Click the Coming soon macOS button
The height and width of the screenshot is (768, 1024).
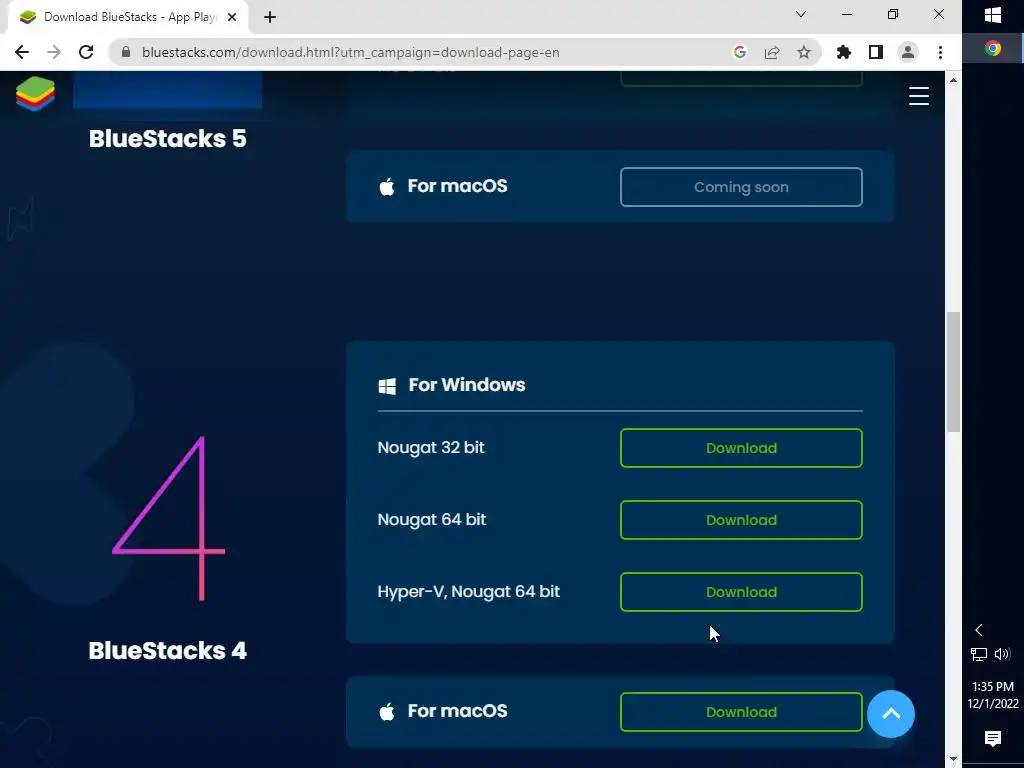(x=741, y=187)
